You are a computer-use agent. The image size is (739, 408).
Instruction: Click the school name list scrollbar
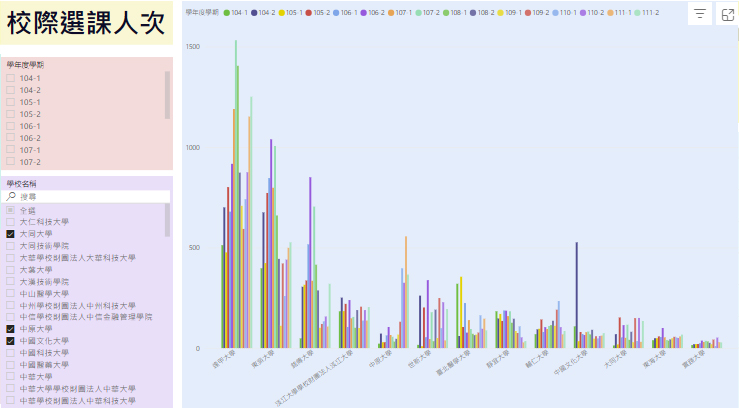click(167, 221)
